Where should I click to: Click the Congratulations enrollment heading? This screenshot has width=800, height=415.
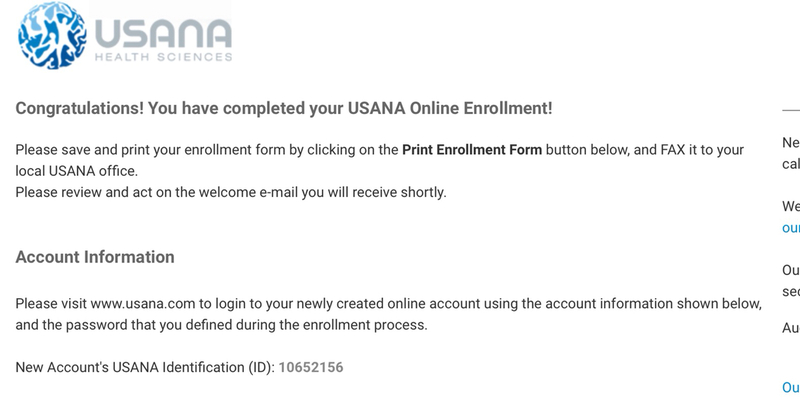284,108
